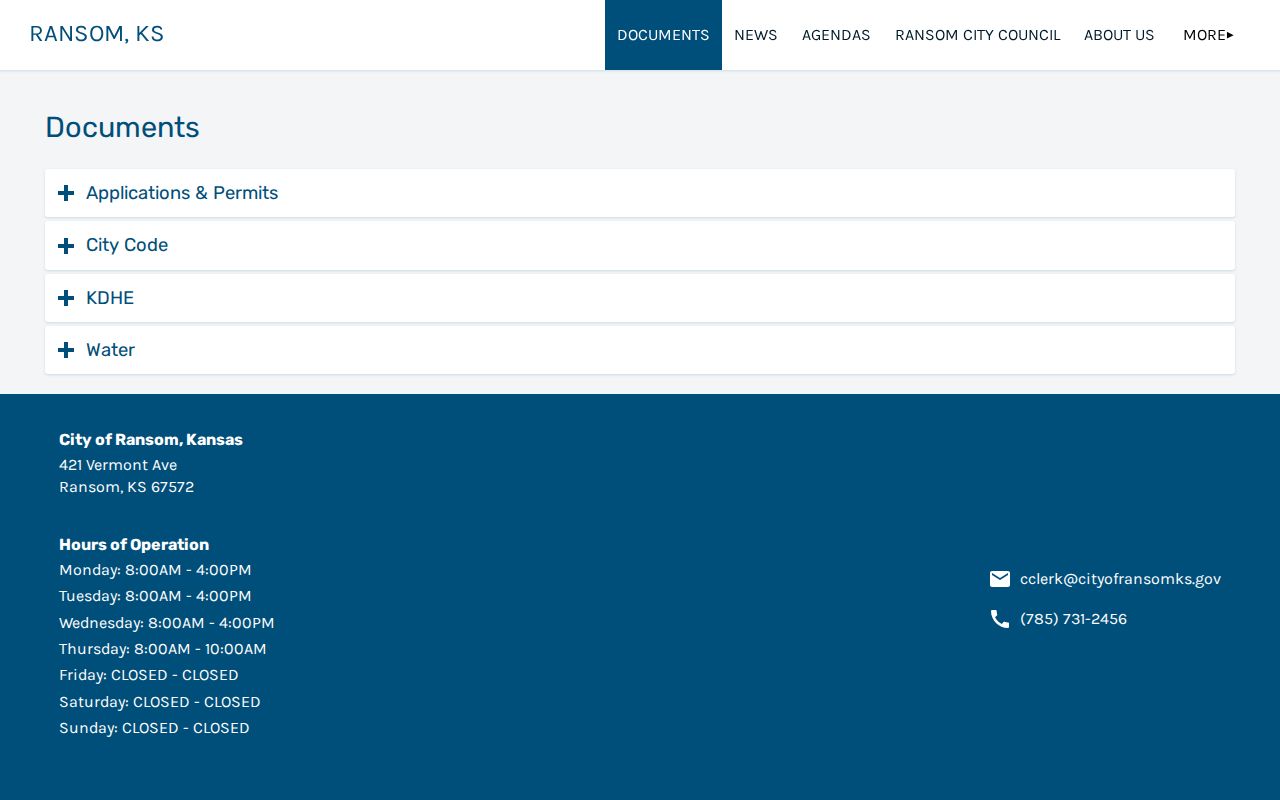The image size is (1280, 800).
Task: Navigate to About Us
Action: tap(1119, 35)
